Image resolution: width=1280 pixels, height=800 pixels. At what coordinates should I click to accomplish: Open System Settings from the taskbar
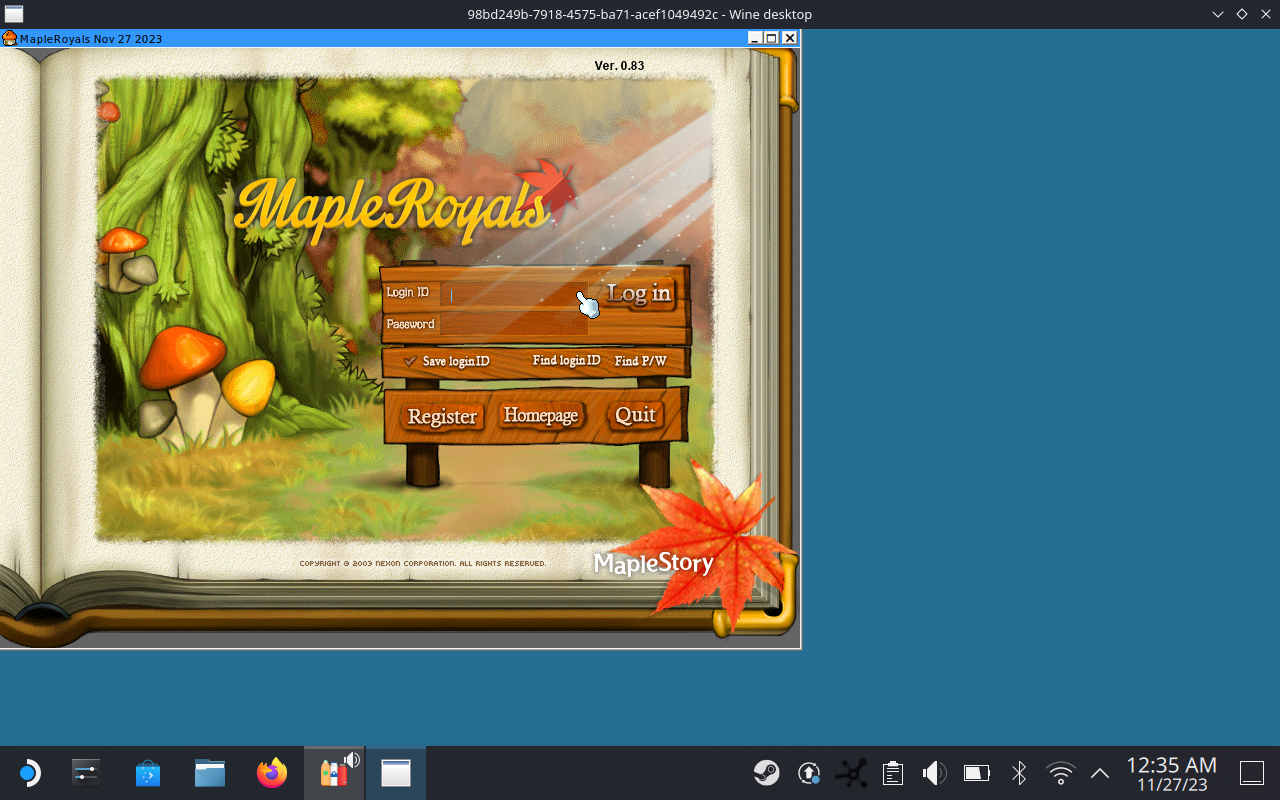[86, 773]
